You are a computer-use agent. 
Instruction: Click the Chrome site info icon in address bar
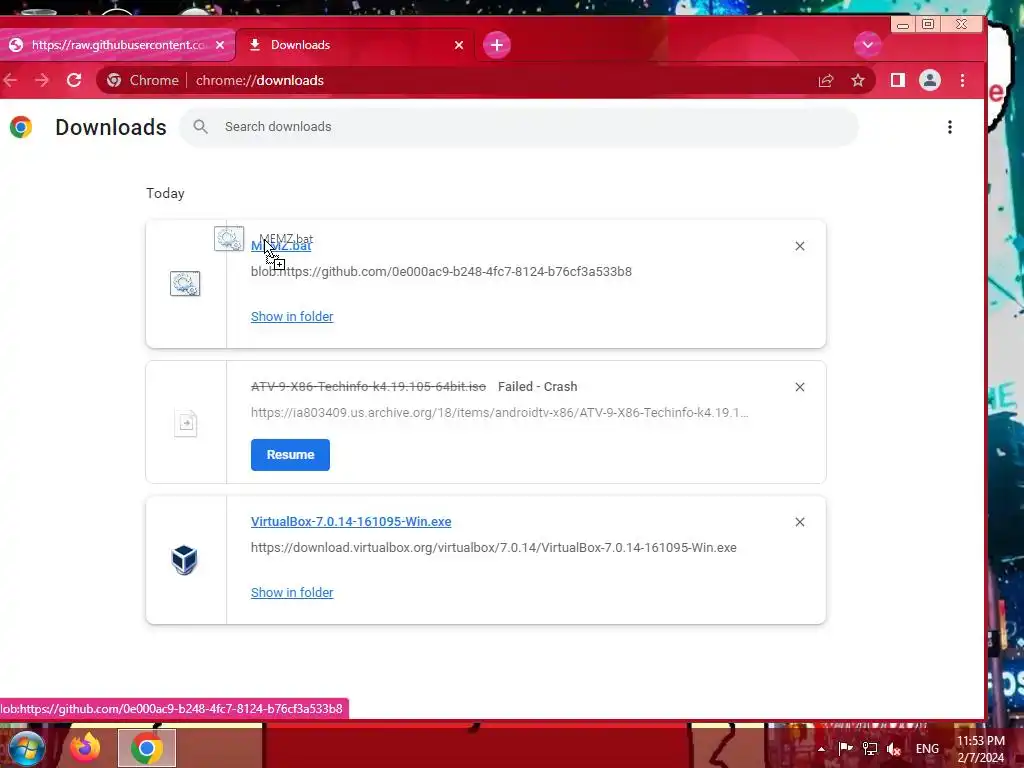(114, 80)
